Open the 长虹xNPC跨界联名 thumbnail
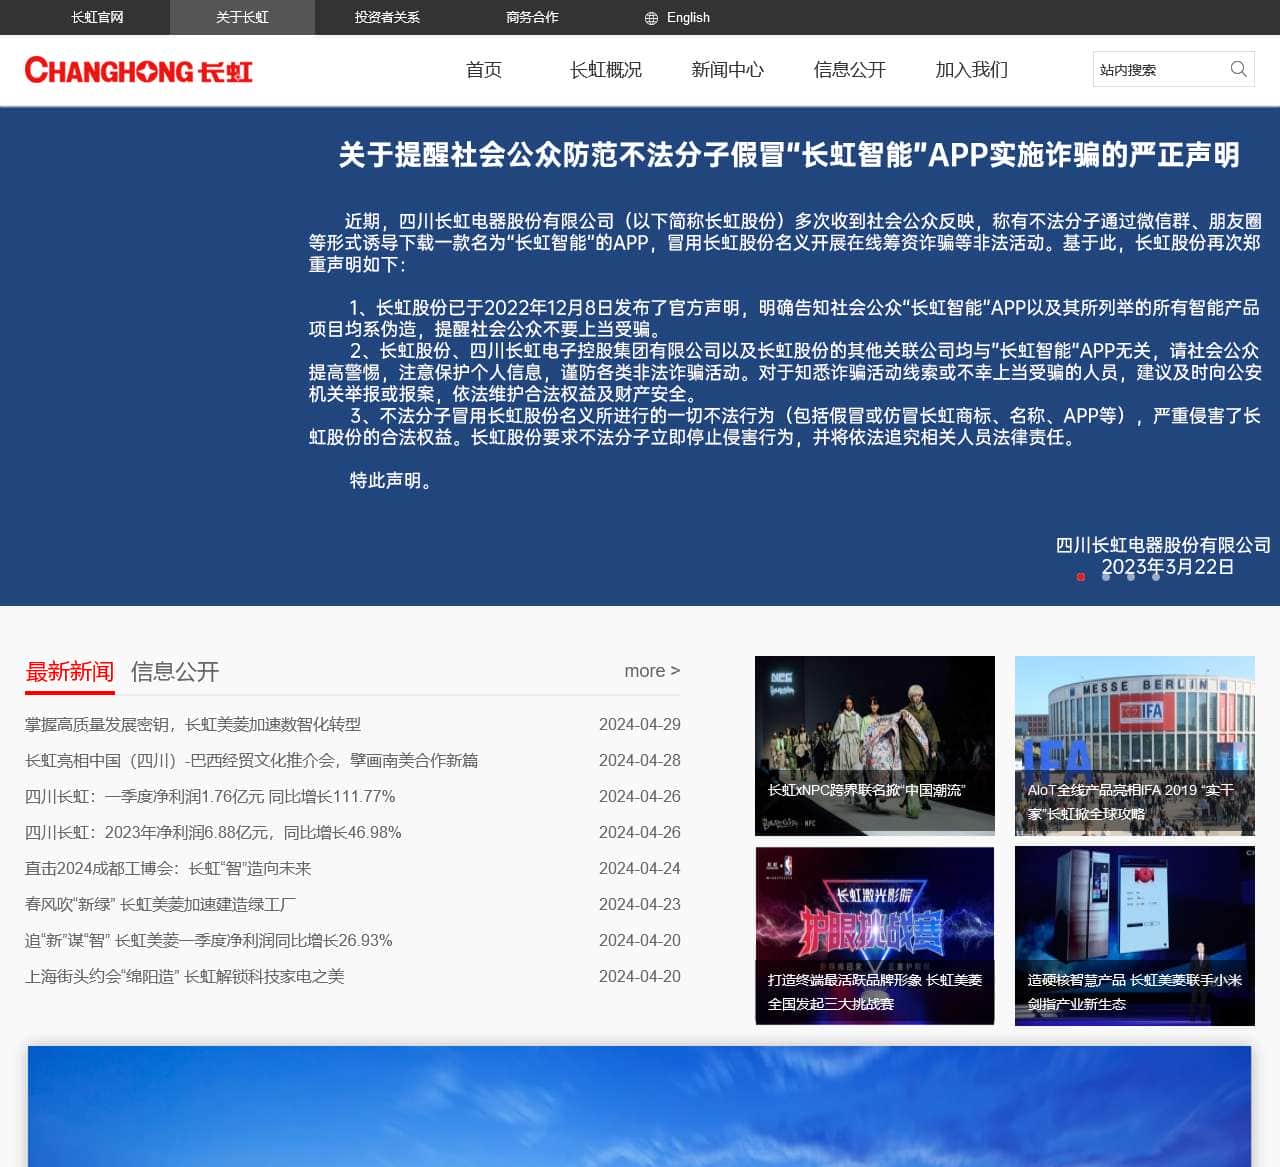The width and height of the screenshot is (1280, 1167). (875, 745)
